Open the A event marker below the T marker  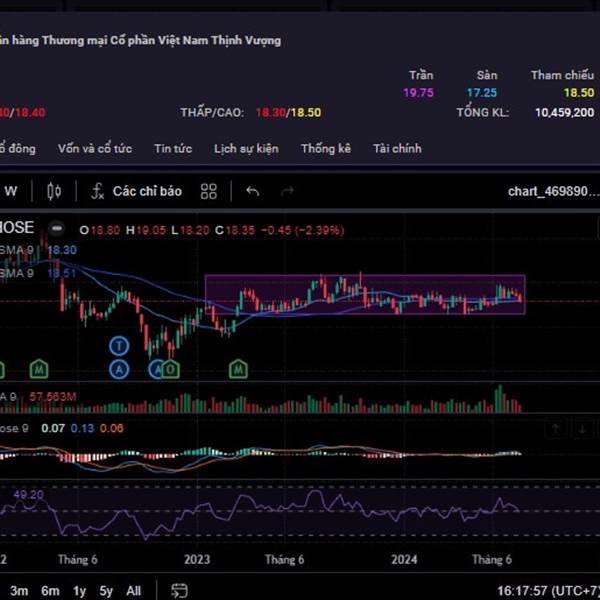tap(119, 370)
